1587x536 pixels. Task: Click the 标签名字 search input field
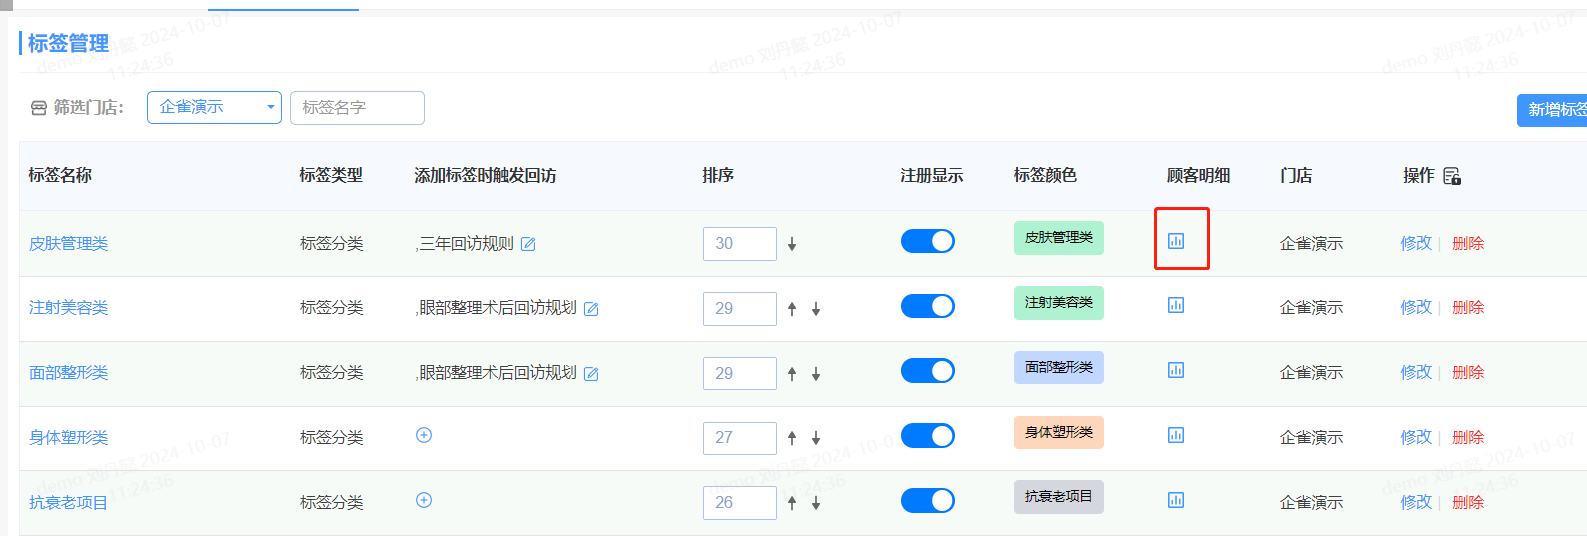tap(357, 107)
